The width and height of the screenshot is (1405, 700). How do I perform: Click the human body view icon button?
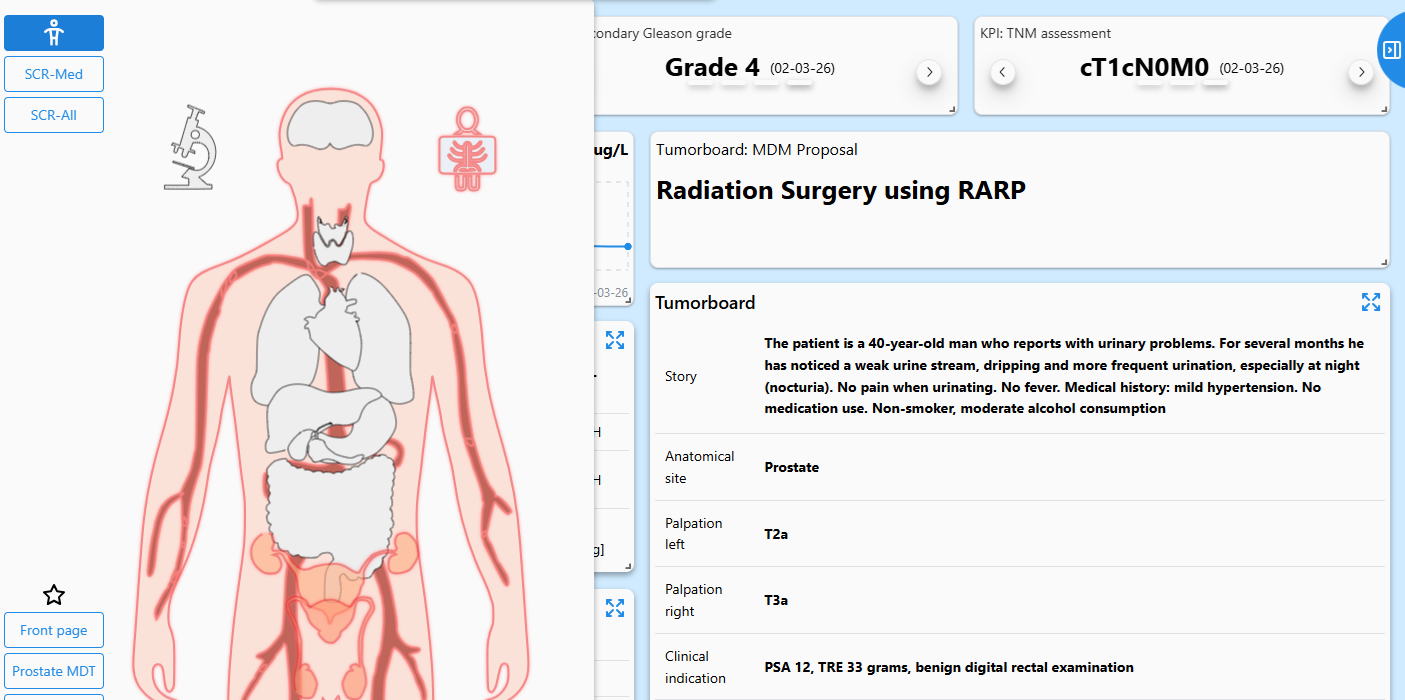(x=54, y=33)
